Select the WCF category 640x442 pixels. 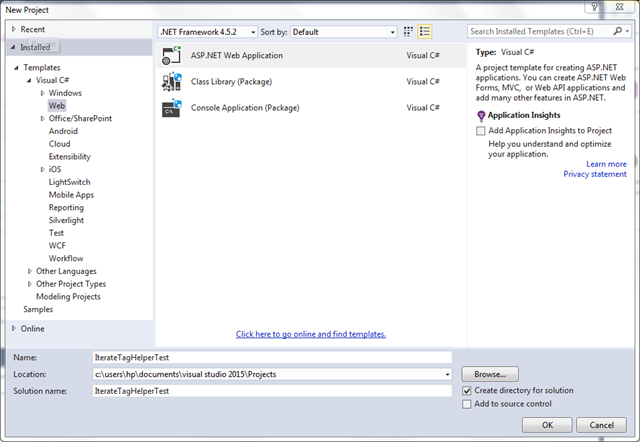click(57, 246)
